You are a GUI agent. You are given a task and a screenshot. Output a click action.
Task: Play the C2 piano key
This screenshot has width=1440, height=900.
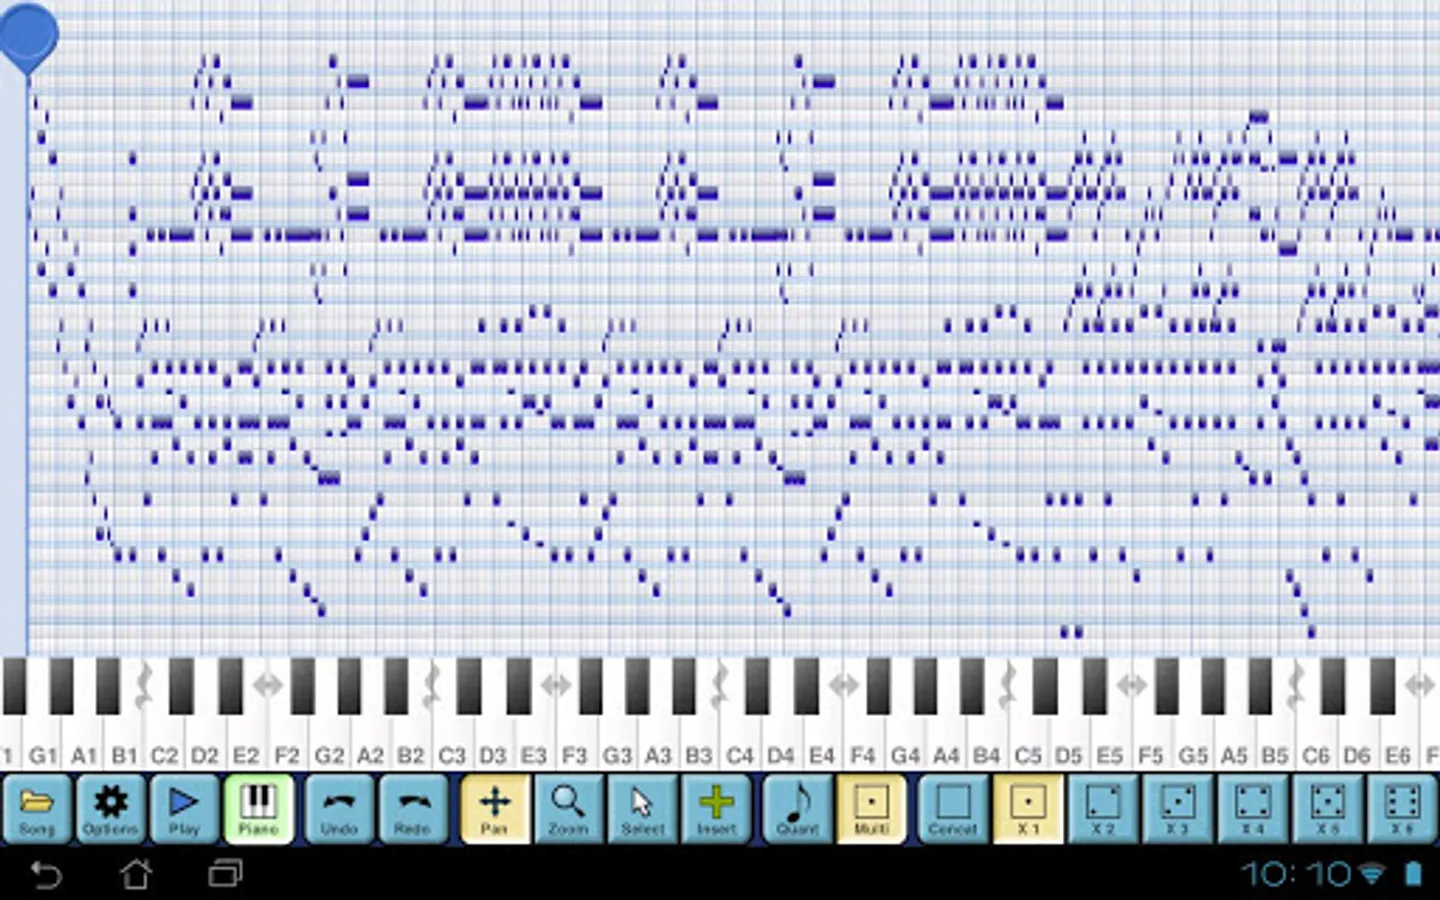coord(165,740)
